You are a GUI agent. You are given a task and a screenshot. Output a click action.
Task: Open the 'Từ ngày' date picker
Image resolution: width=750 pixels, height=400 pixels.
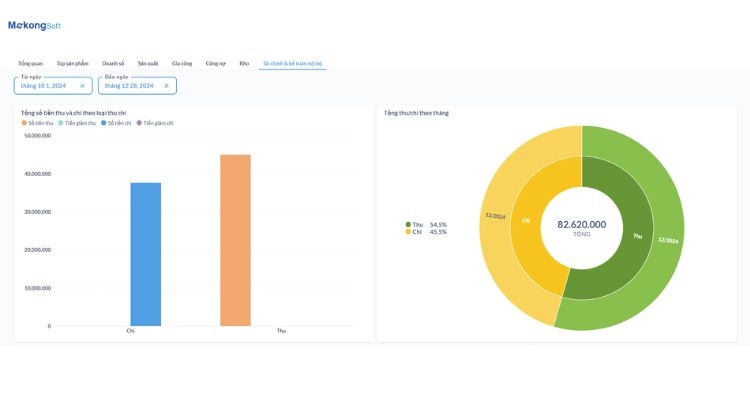click(45, 86)
